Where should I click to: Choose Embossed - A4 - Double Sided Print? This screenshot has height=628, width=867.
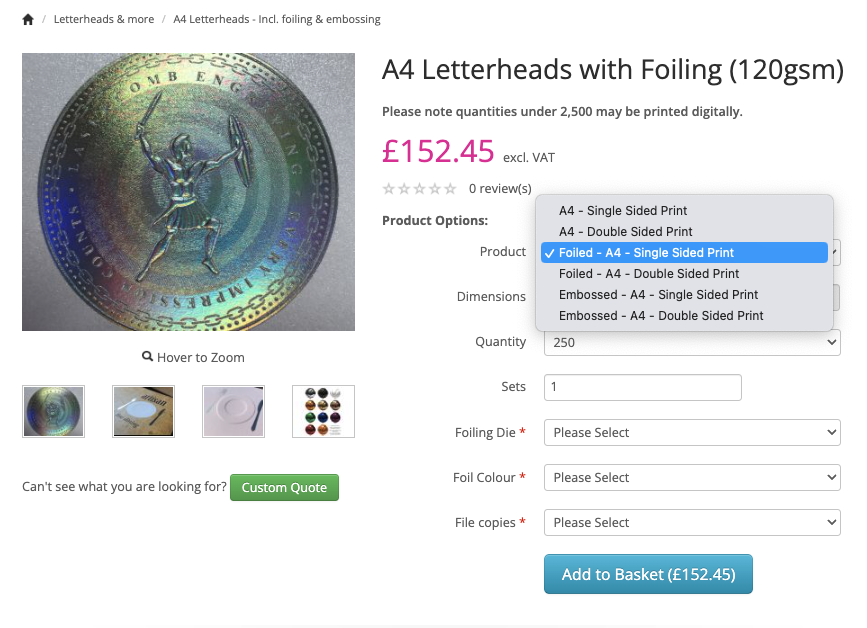point(661,316)
